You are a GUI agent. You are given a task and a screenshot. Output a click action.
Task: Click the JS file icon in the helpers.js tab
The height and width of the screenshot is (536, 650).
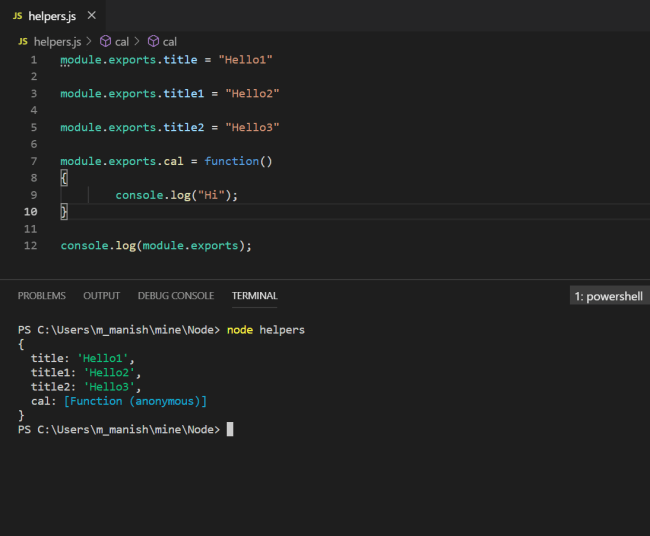pyautogui.click(x=17, y=16)
